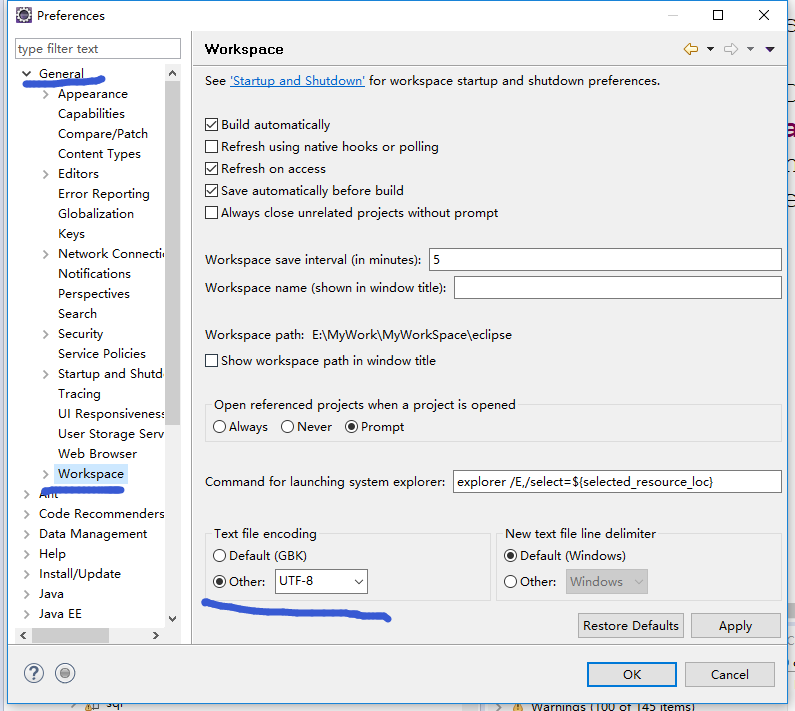Open the Windows line delimiter dropdown
Screen dimensions: 795x711
click(x=607, y=582)
